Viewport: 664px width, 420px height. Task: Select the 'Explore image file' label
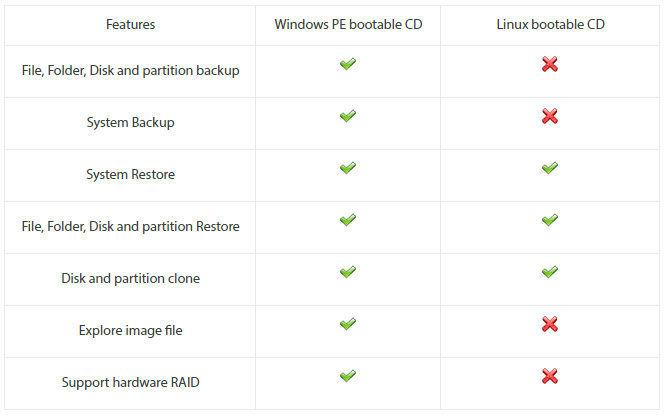(x=130, y=331)
